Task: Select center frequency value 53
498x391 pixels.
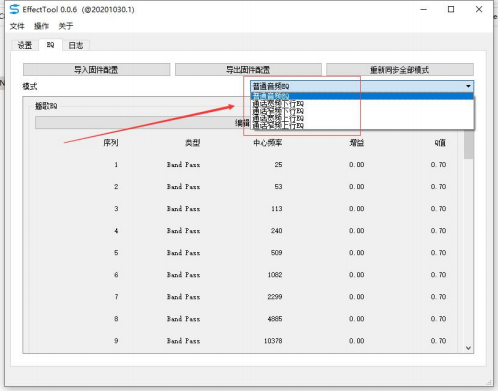Action: tap(278, 187)
